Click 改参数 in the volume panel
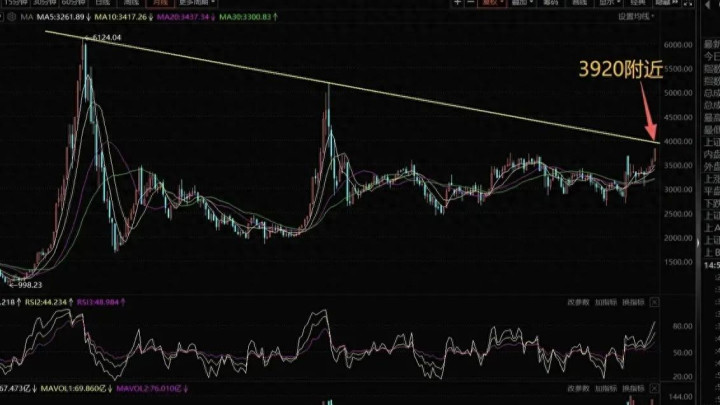This screenshot has height=405, width=720. click(x=578, y=388)
